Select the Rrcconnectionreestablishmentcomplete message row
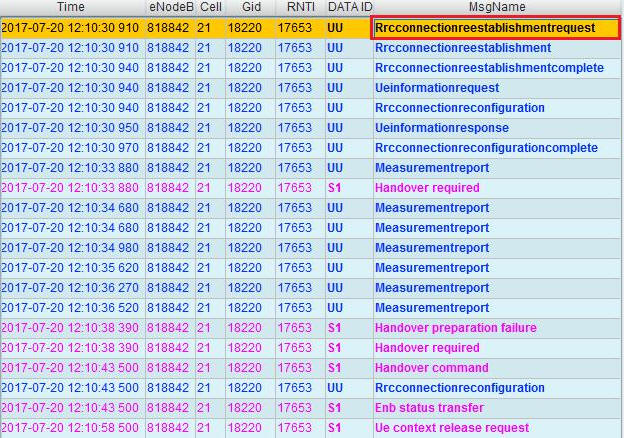Image resolution: width=624 pixels, height=438 pixels. pos(489,68)
